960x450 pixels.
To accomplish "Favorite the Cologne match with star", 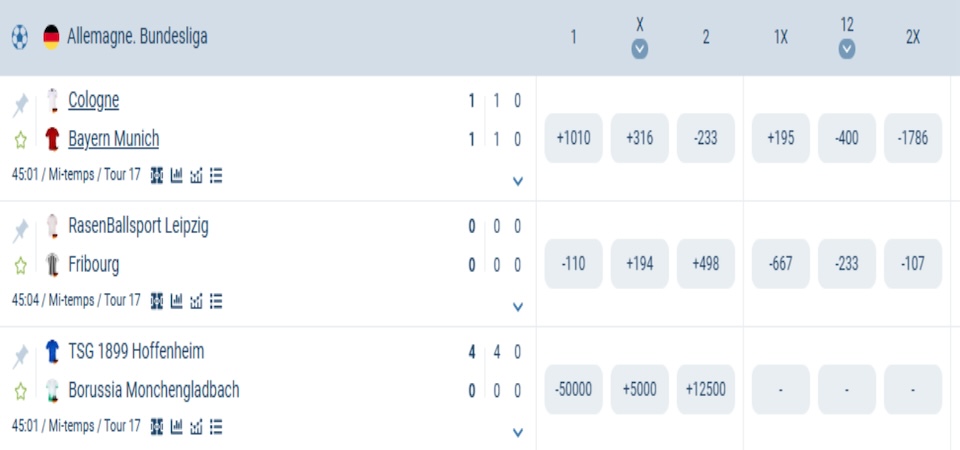I will [x=20, y=140].
